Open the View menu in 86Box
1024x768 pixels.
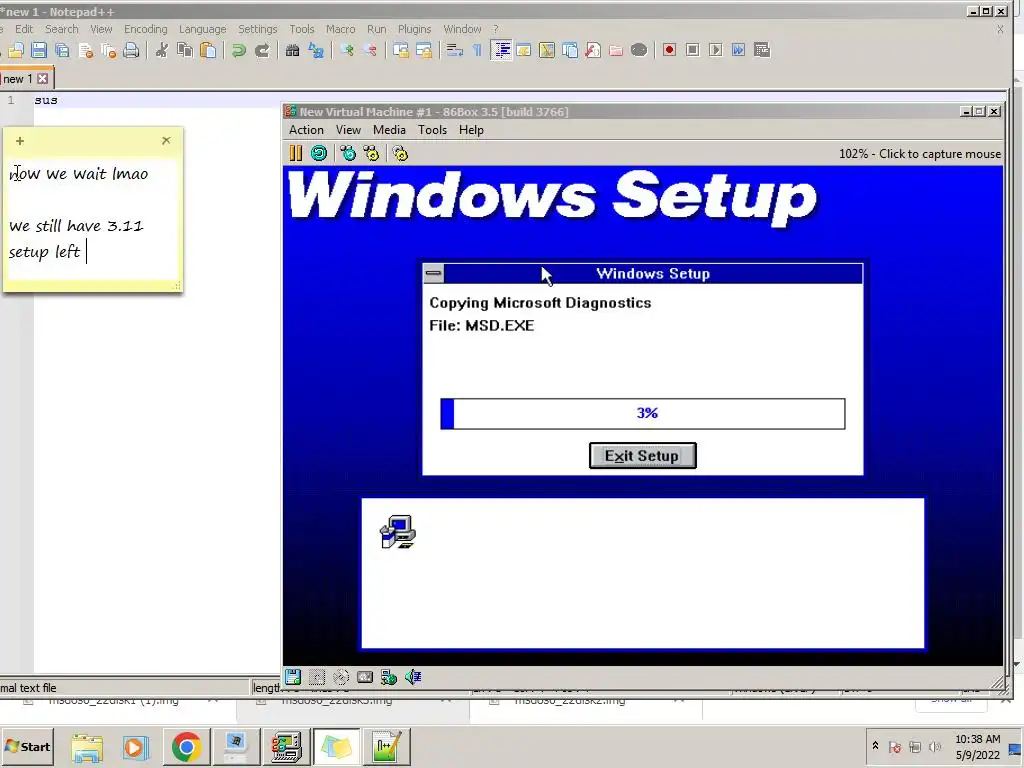[x=348, y=130]
